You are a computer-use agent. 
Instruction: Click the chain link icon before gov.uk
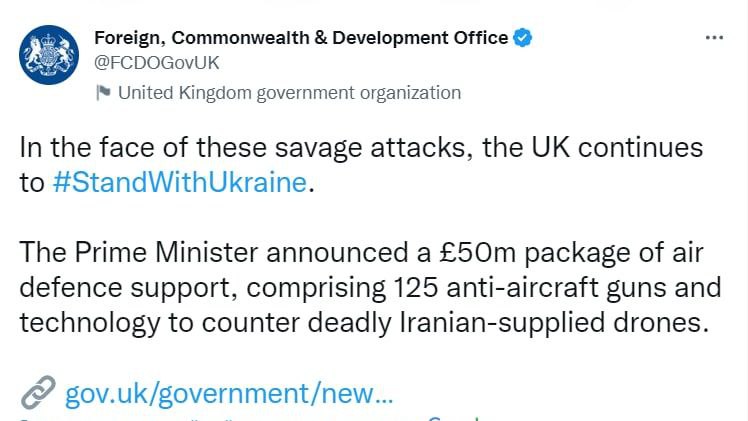pos(37,393)
